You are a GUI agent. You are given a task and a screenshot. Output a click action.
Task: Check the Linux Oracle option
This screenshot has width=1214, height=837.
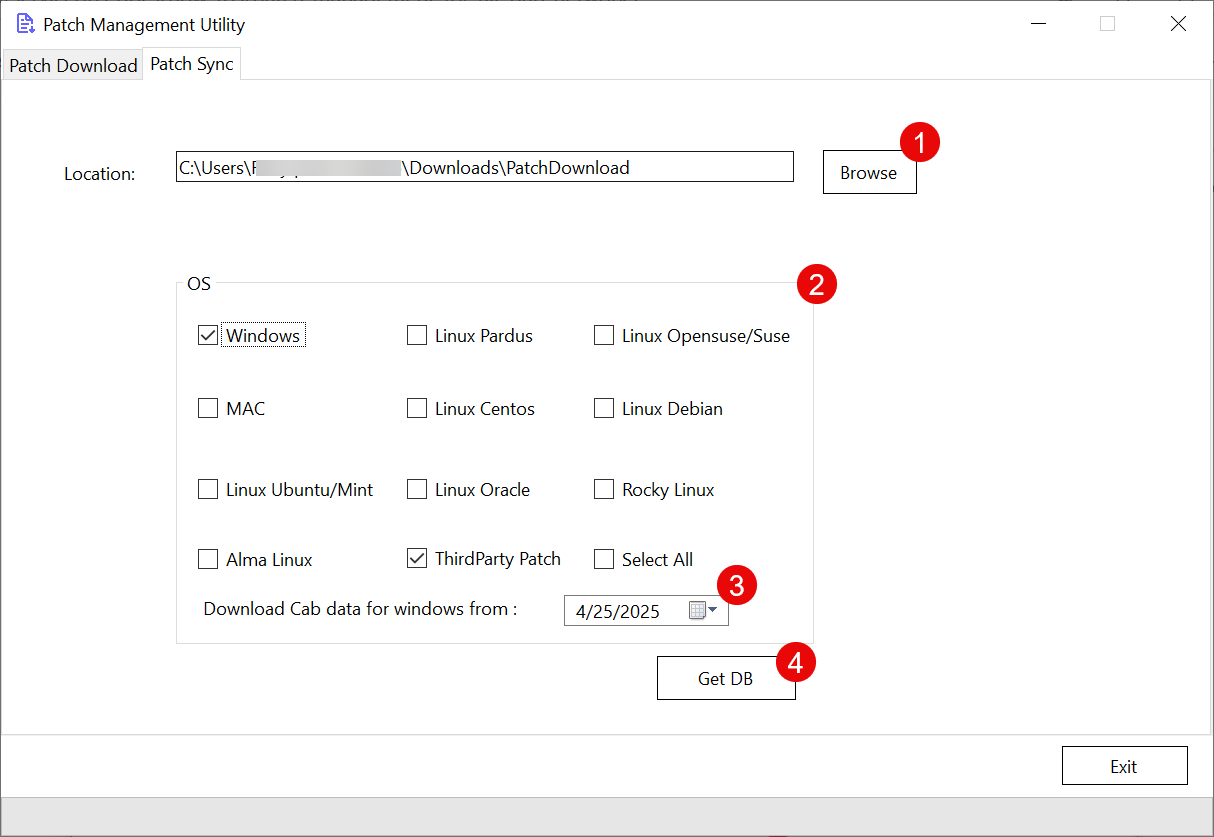click(x=416, y=489)
